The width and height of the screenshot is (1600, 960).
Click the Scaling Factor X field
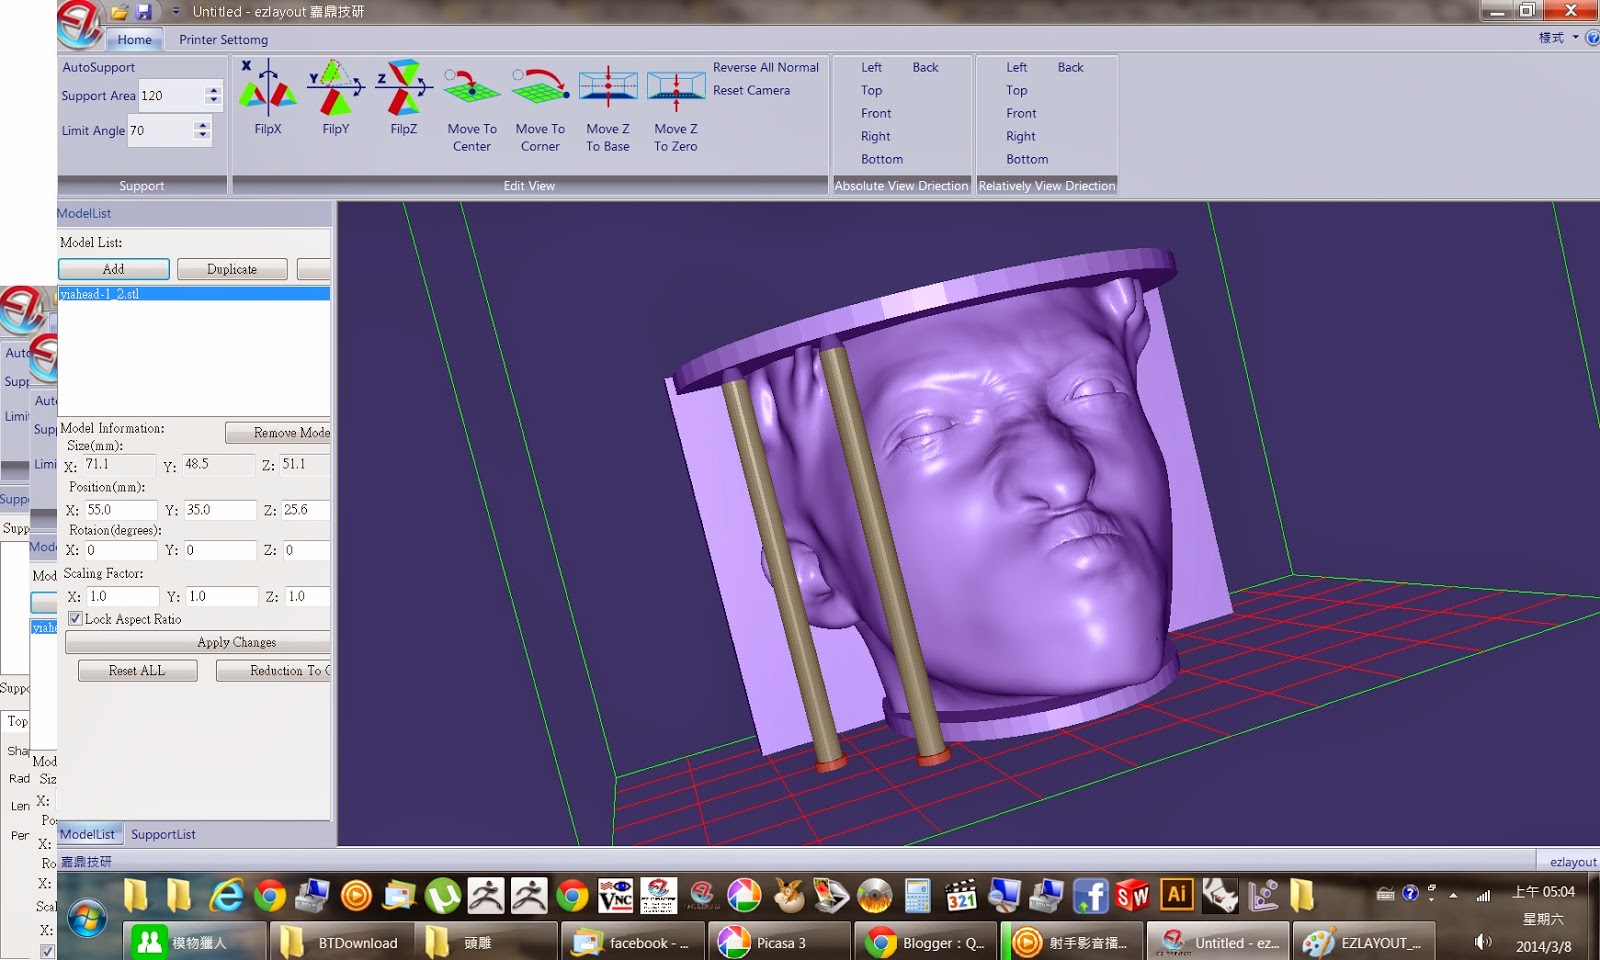point(123,596)
